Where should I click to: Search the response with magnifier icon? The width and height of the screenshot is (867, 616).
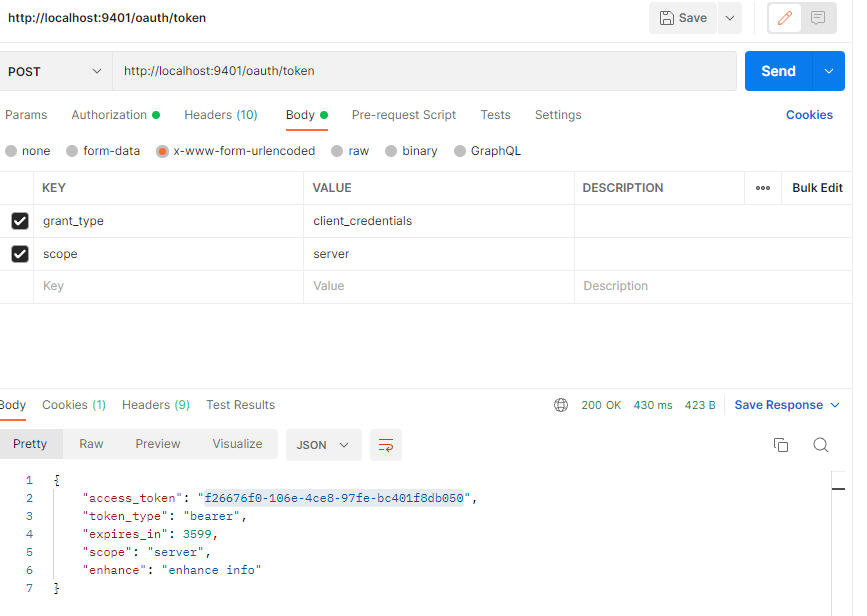tap(820, 445)
